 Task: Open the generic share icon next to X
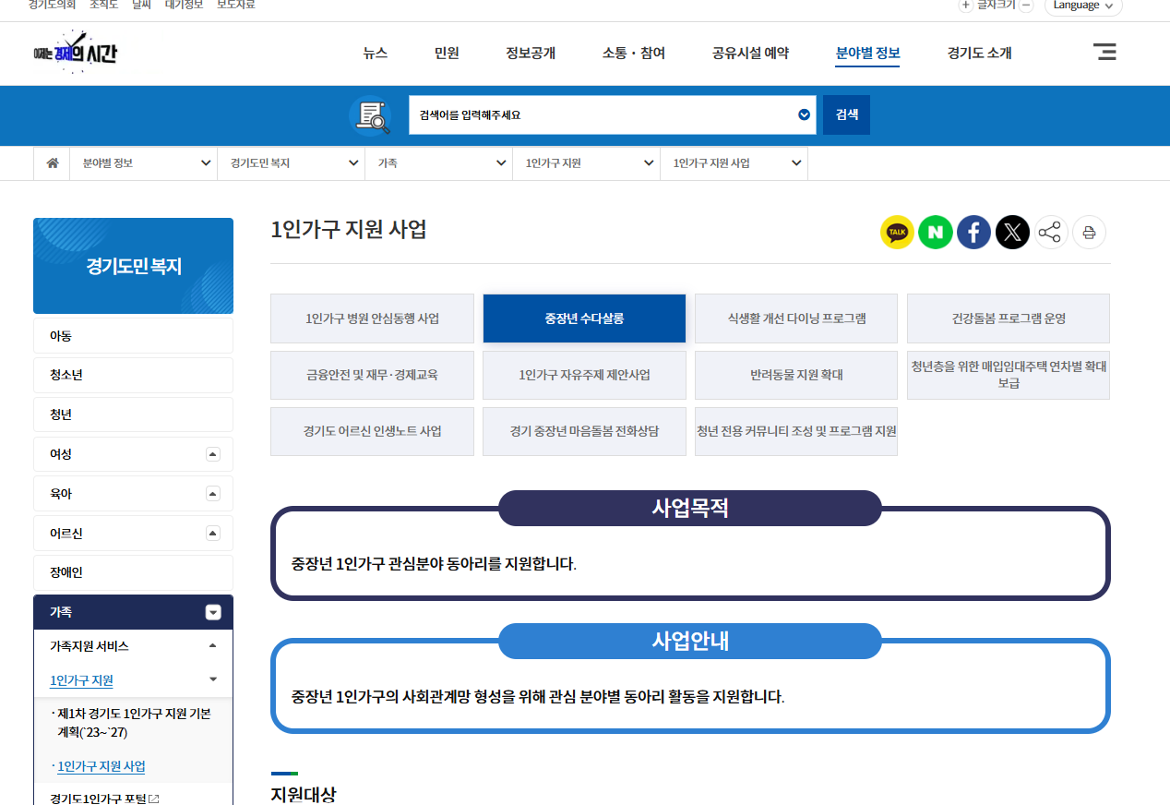(1050, 232)
